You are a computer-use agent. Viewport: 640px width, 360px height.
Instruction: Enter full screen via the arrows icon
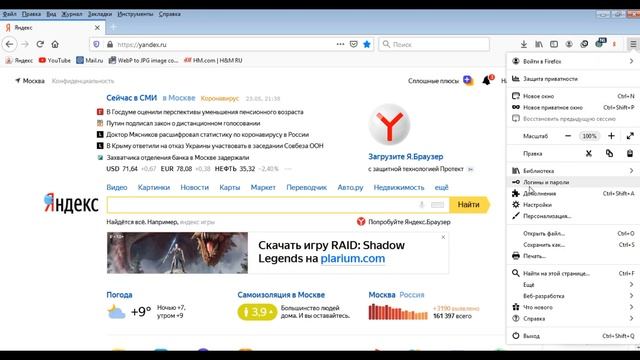click(x=630, y=136)
